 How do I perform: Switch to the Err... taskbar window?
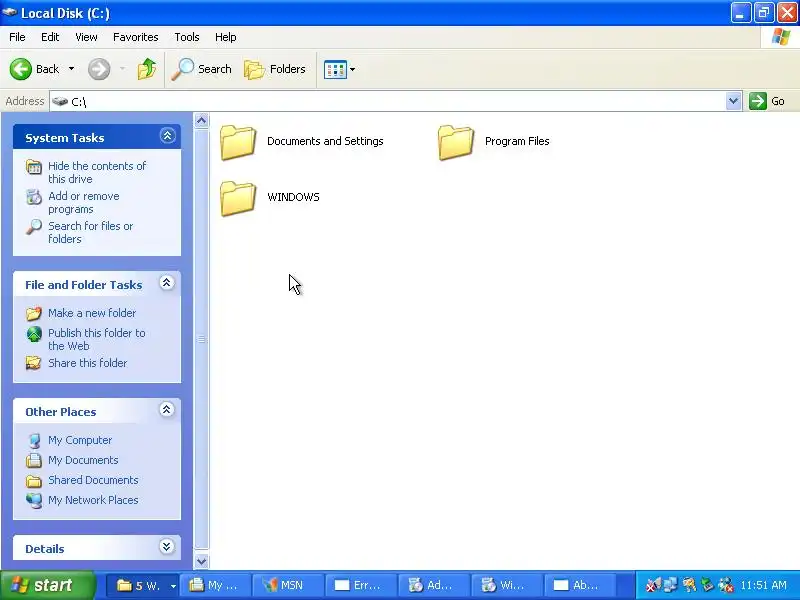(361, 585)
